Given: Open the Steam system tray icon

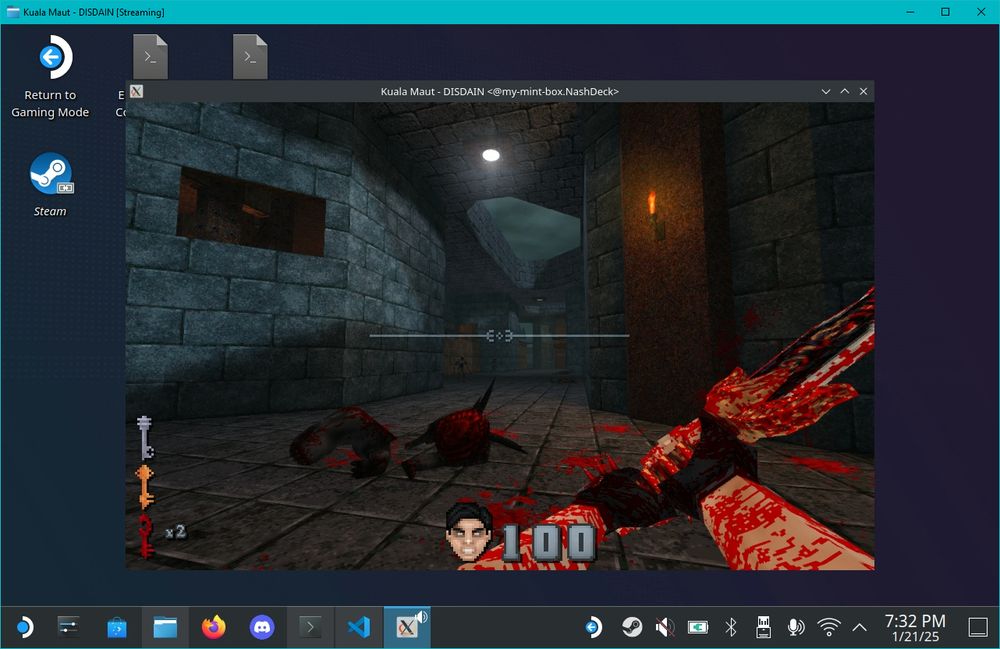Looking at the screenshot, I should tap(632, 627).
